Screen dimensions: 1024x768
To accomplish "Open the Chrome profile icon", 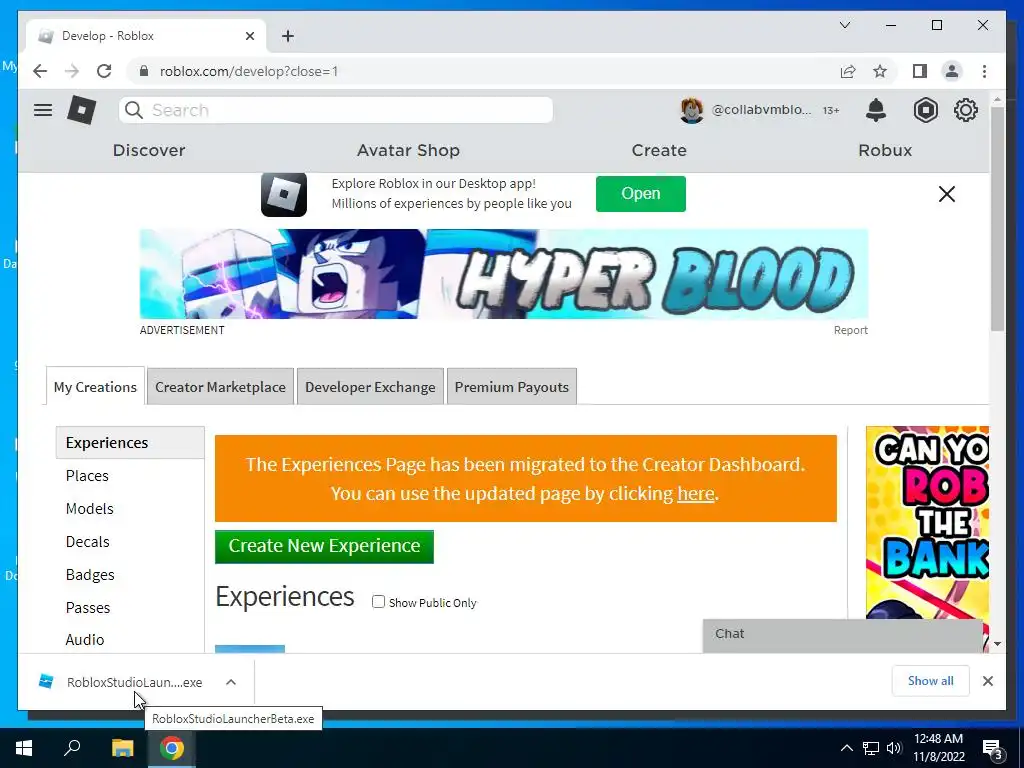I will point(952,71).
